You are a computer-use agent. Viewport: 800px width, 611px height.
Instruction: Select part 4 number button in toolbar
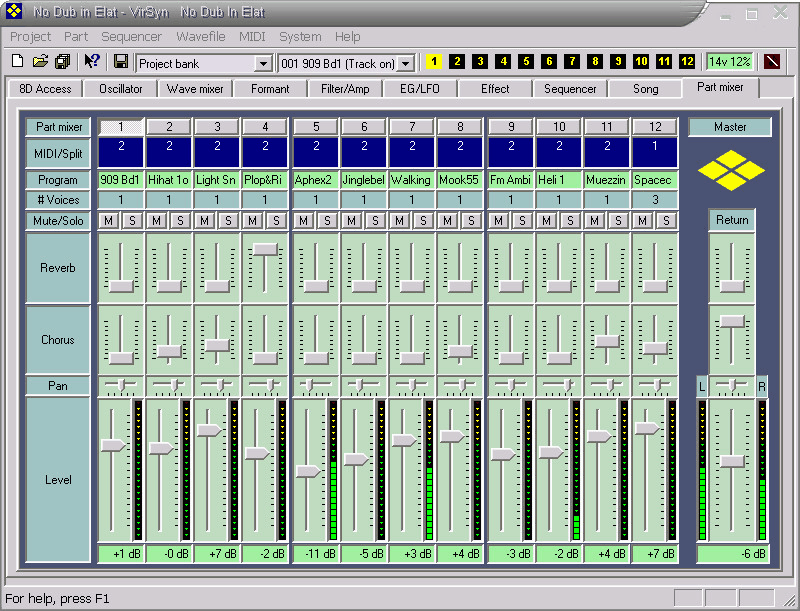point(503,62)
